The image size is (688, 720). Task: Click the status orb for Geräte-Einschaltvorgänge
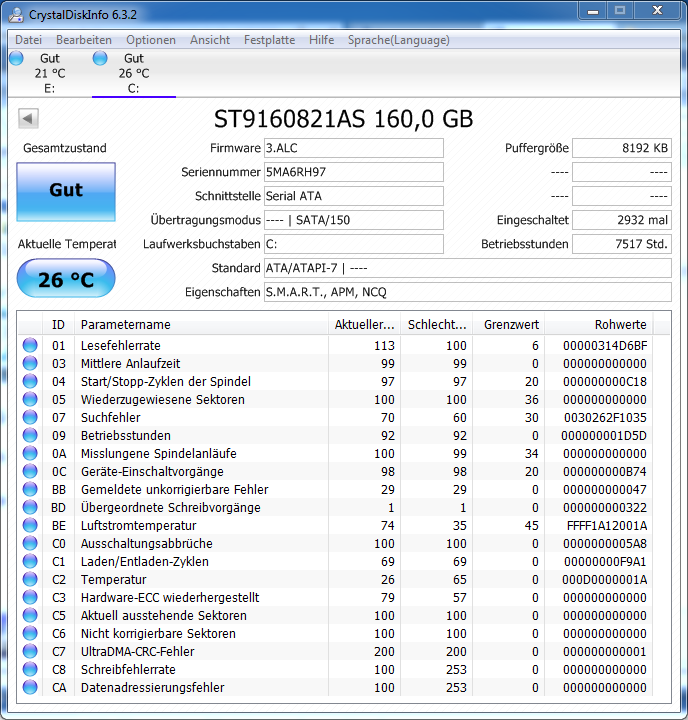coord(30,471)
